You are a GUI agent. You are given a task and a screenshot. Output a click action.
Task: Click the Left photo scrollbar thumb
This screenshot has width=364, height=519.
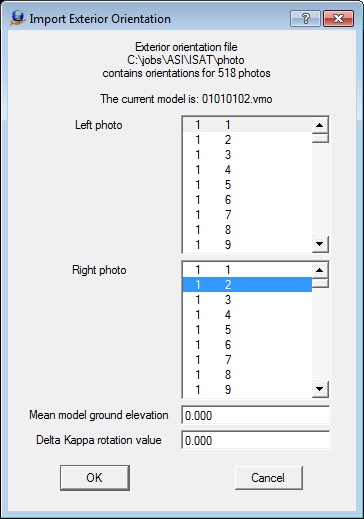320,138
